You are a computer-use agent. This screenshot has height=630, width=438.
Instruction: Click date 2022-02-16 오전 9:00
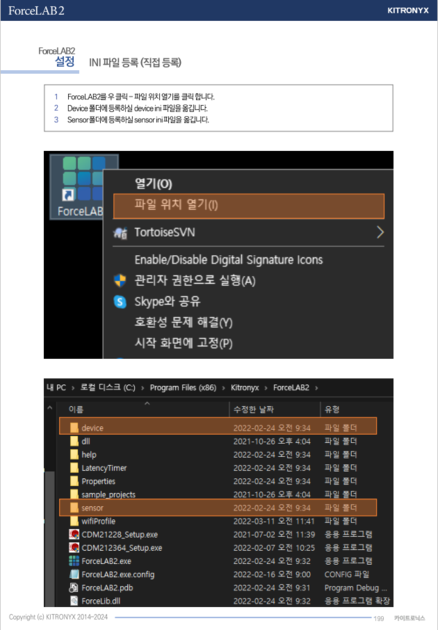click(272, 575)
